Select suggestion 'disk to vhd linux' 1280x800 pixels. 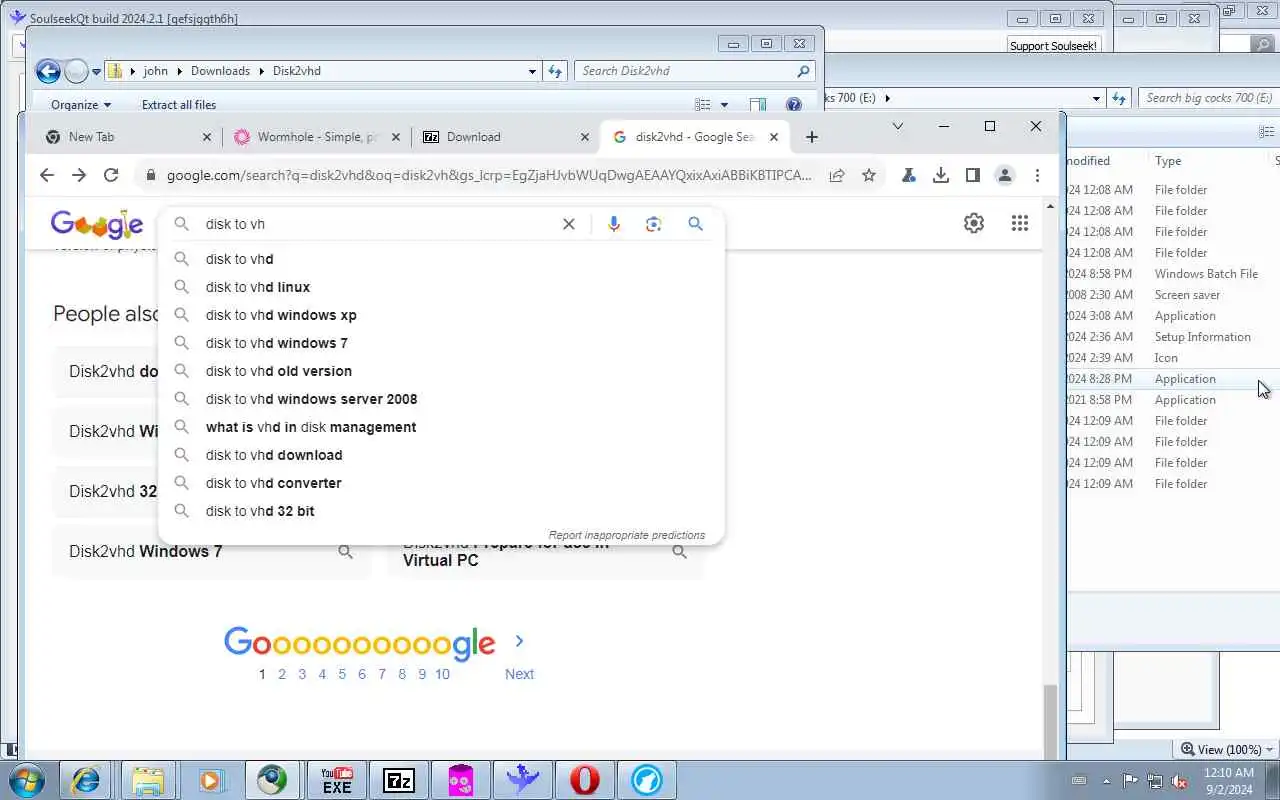click(x=441, y=287)
